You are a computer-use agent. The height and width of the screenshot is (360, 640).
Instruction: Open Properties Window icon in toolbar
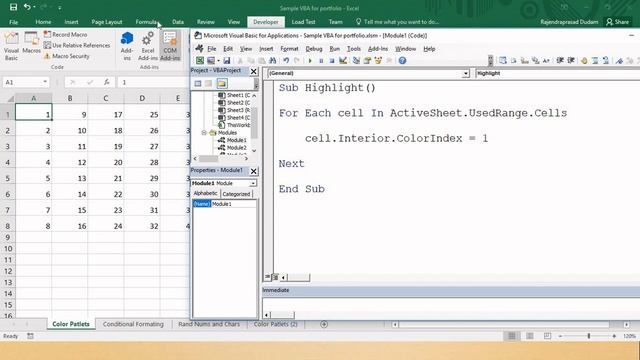pos(367,61)
